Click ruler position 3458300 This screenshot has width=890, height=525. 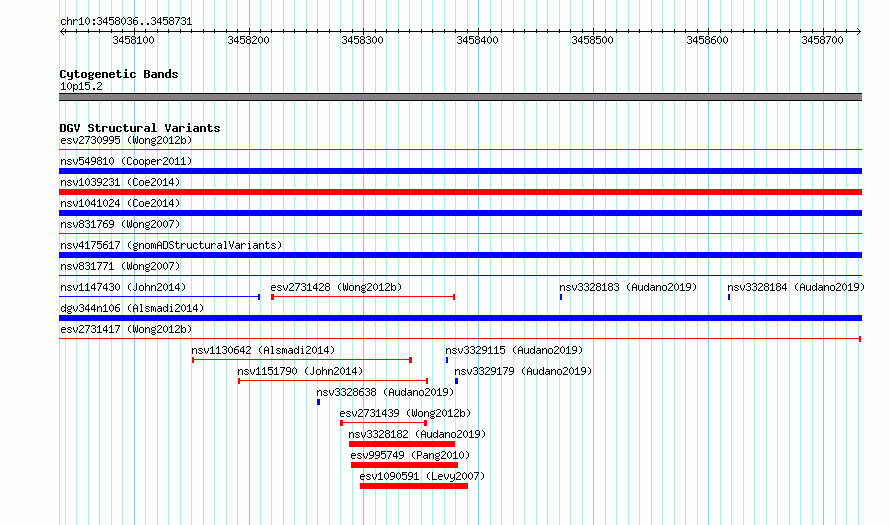[362, 40]
